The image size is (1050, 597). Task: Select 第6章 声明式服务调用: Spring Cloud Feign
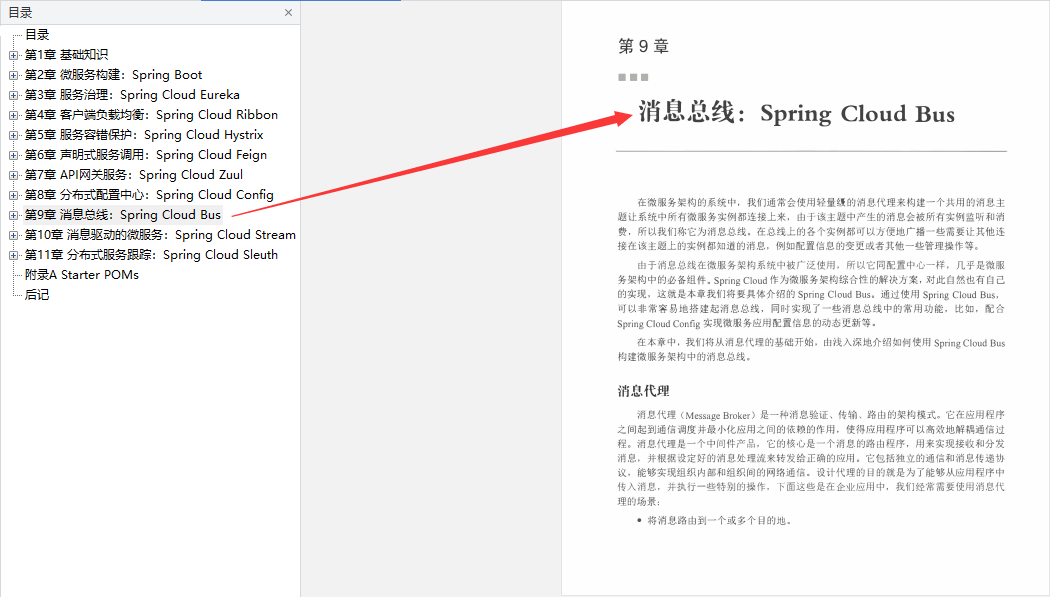(146, 155)
